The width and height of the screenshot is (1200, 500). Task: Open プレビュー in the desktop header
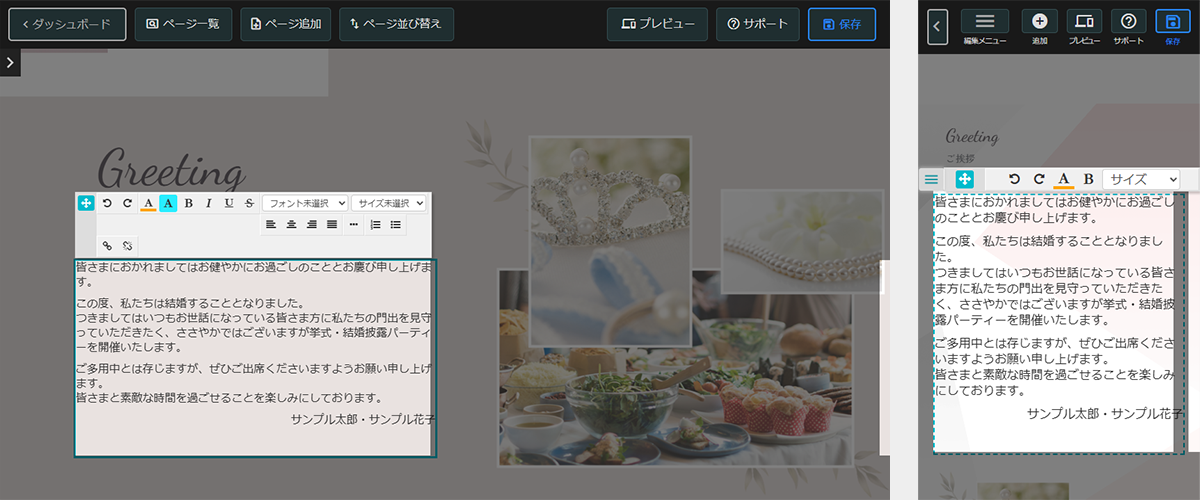point(657,24)
